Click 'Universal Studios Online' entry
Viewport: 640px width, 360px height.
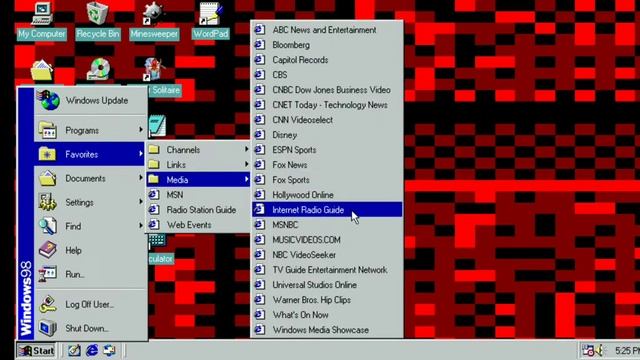tap(327, 285)
